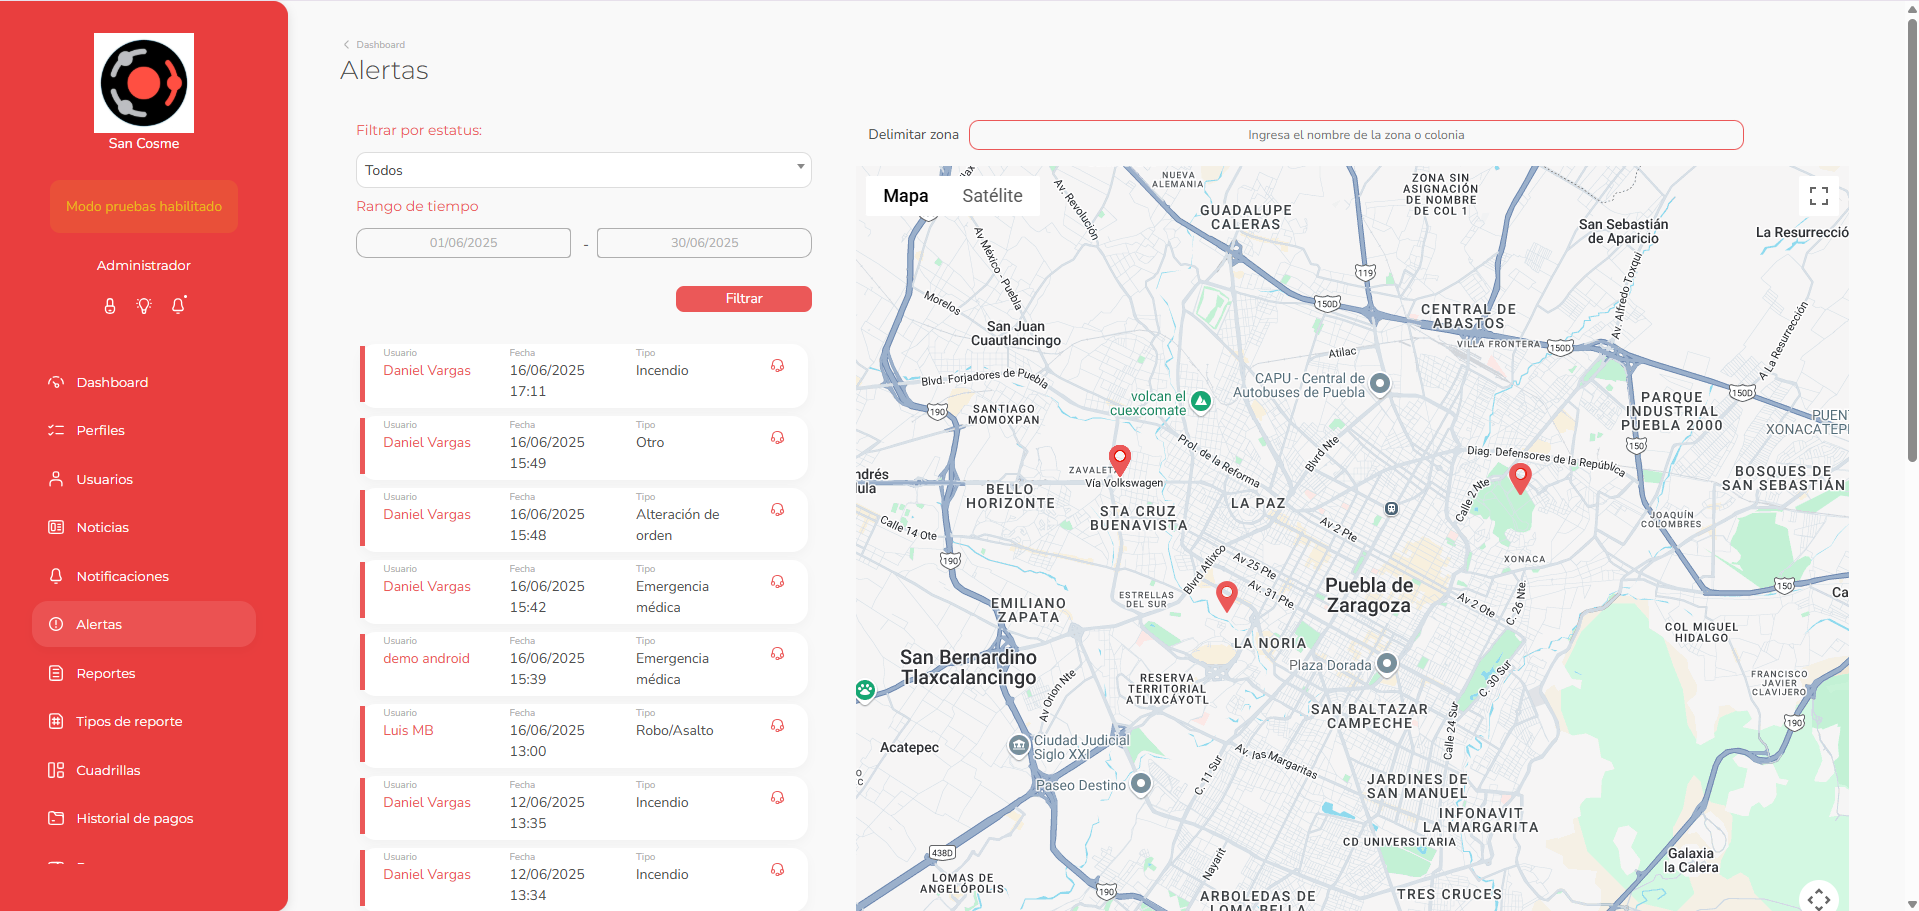Open the Todos status filter dropdown

coord(583,170)
